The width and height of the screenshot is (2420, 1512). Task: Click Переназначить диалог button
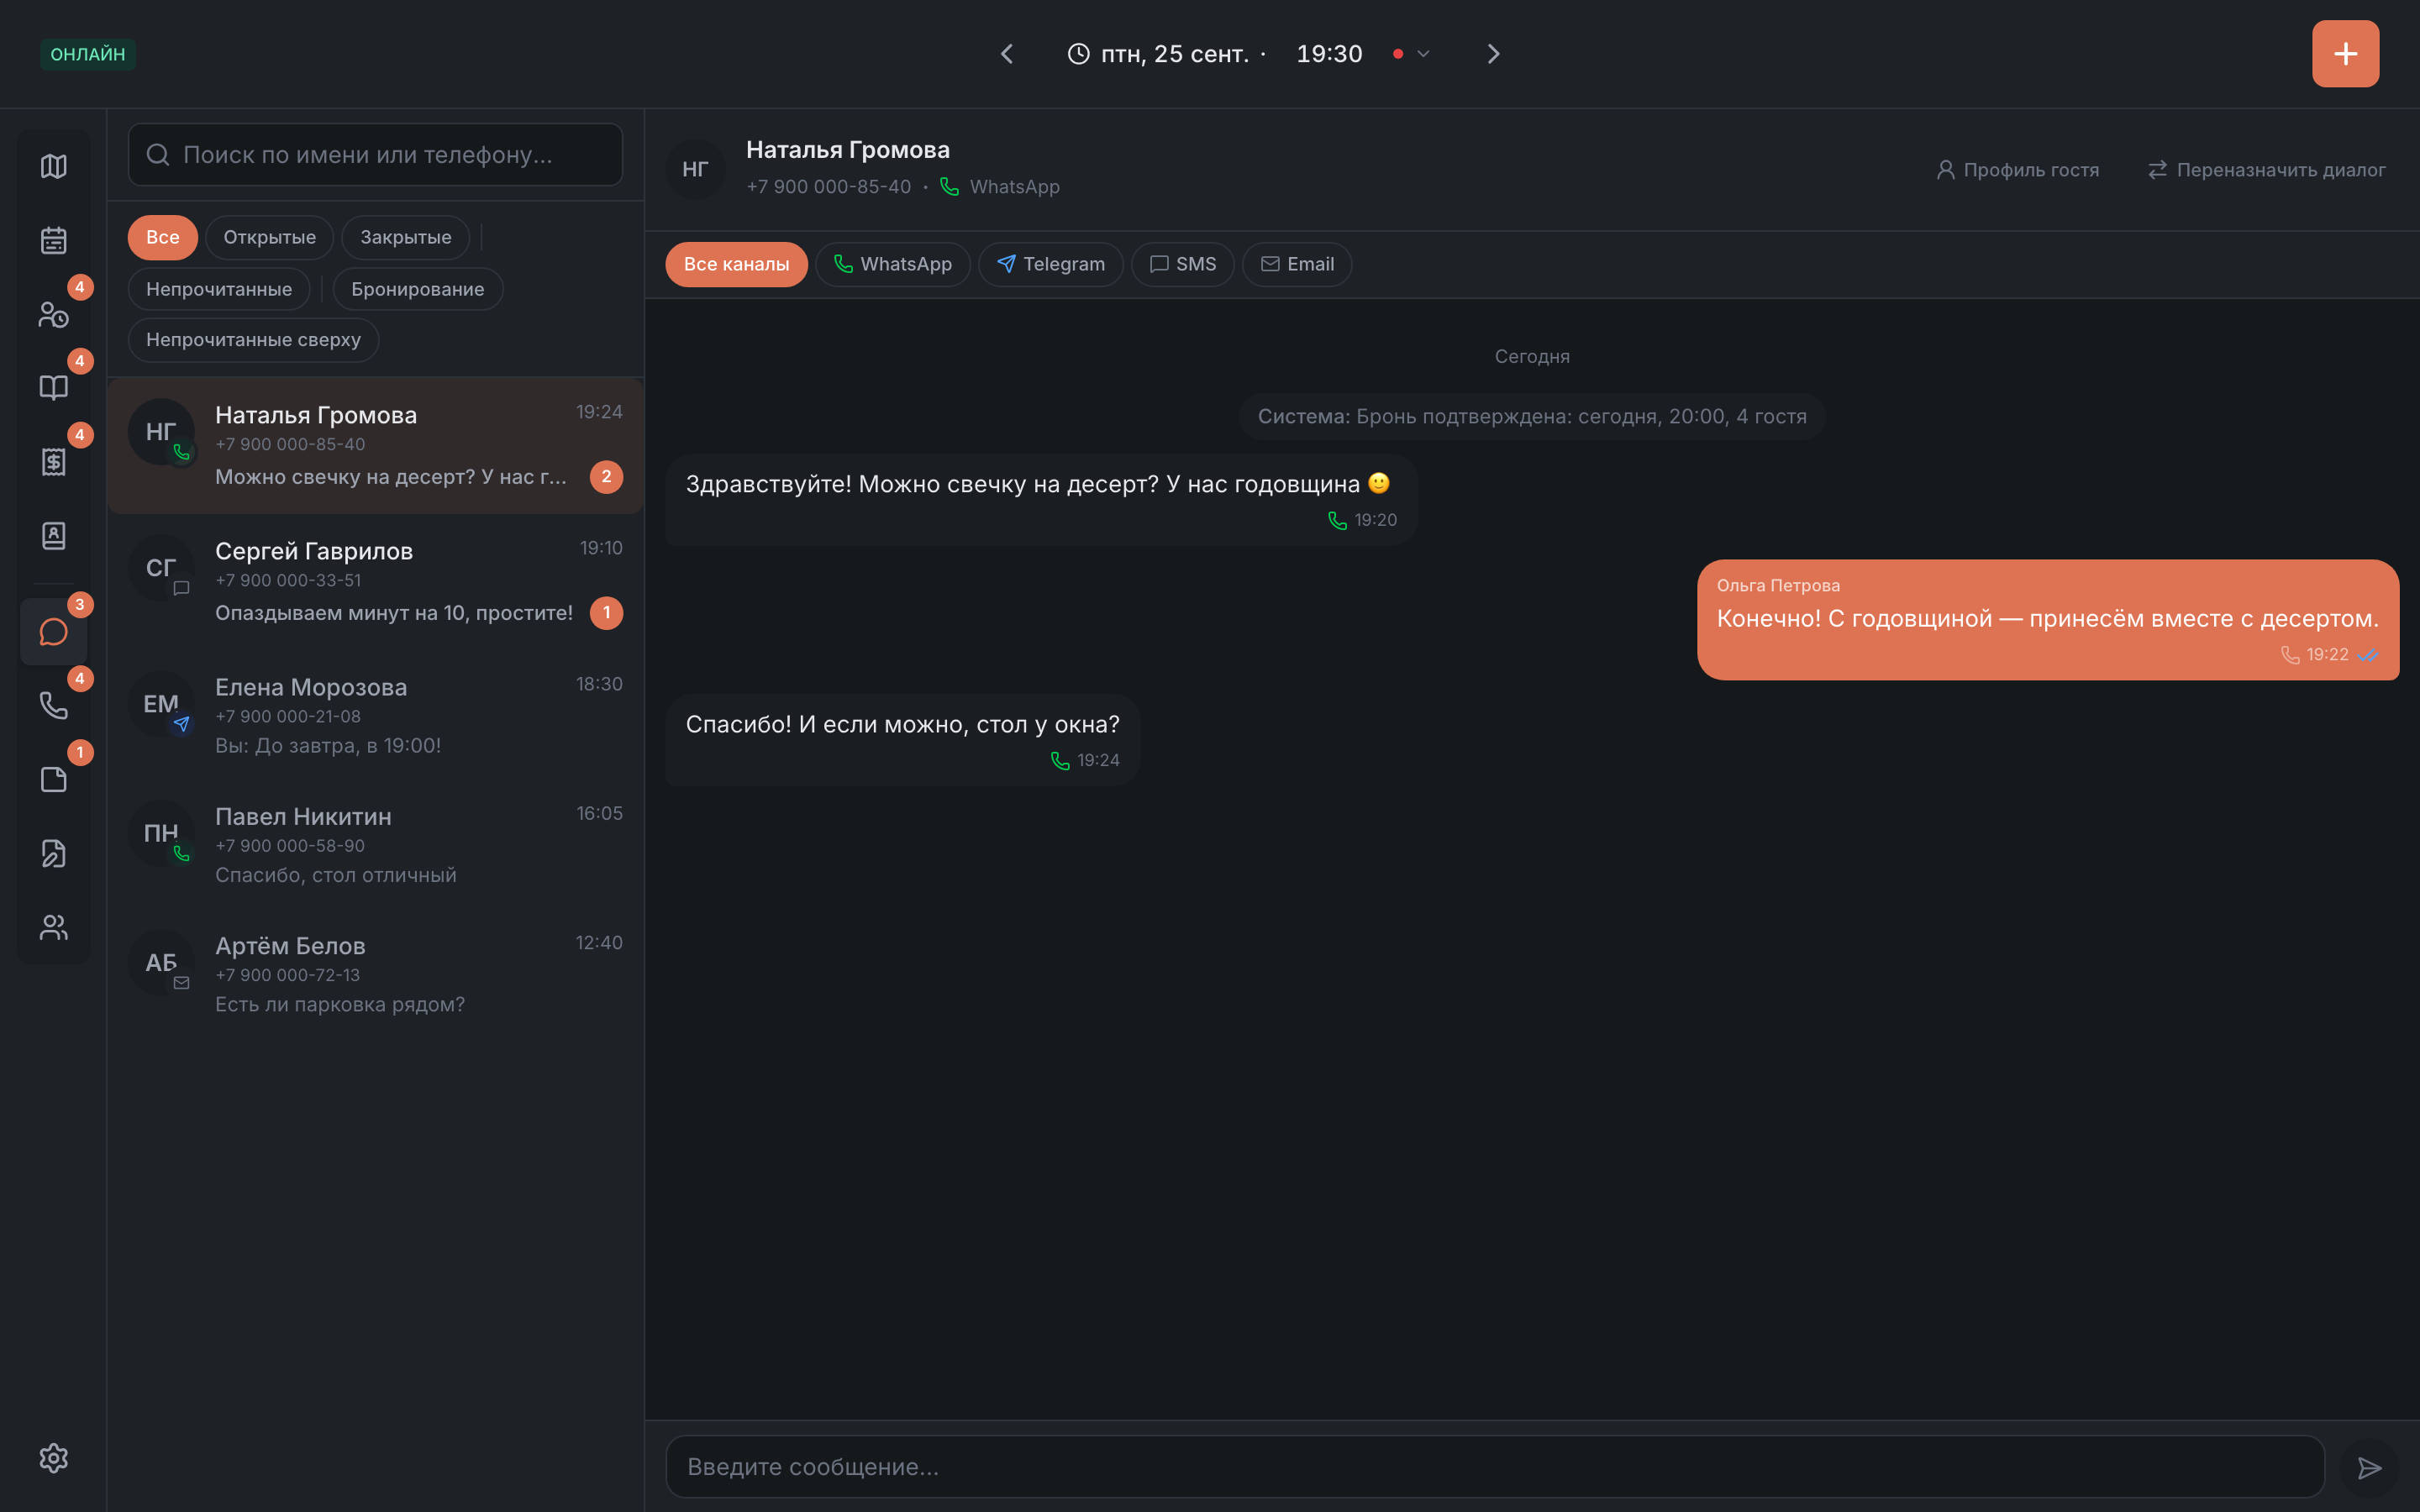click(2266, 170)
